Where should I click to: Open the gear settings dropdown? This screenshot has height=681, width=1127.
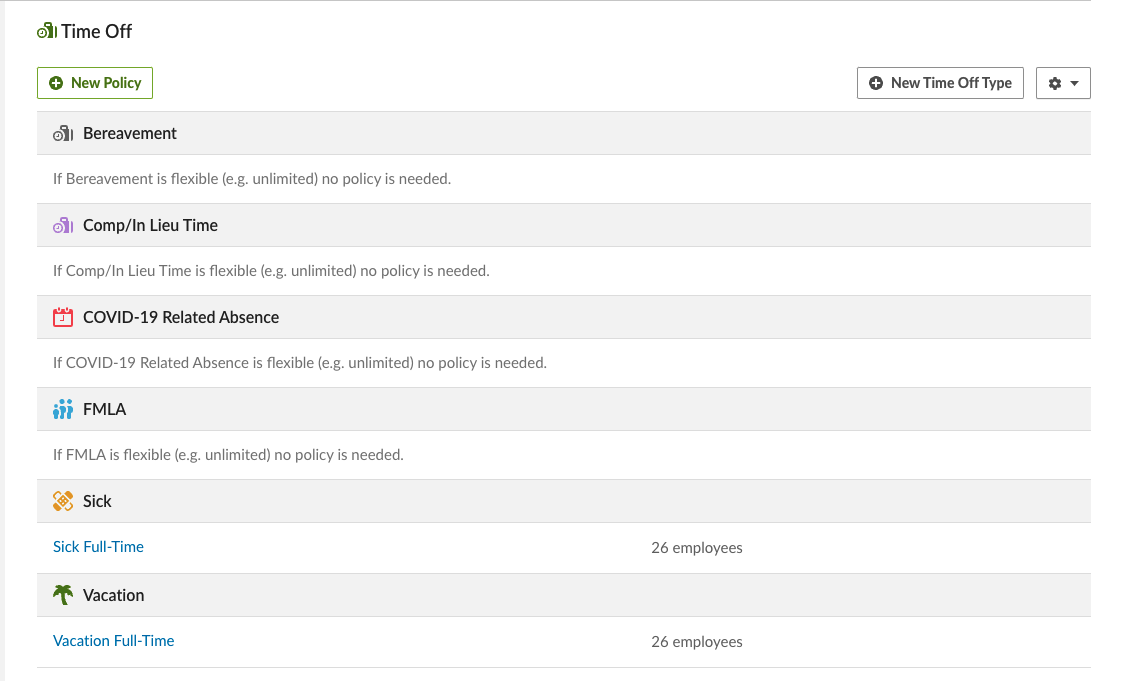(x=1063, y=83)
